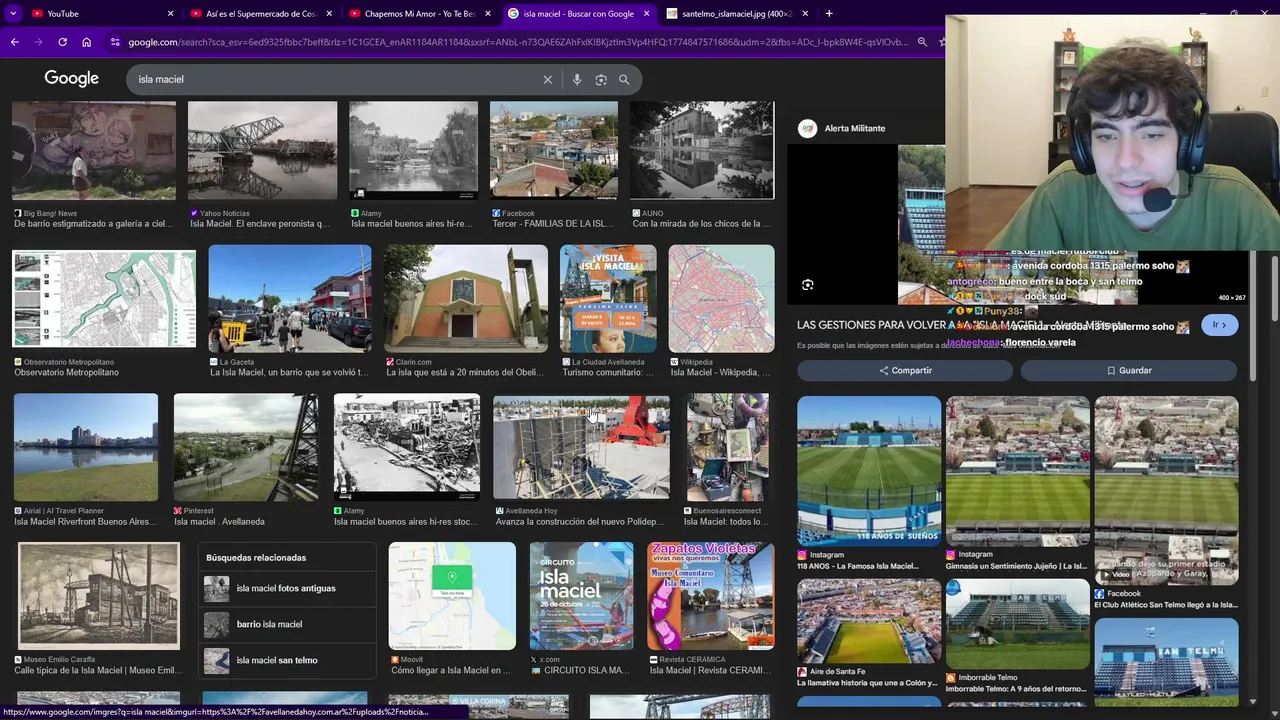The width and height of the screenshot is (1280, 720).
Task: Open Big Bang! News mural thumbnail
Action: (94, 150)
